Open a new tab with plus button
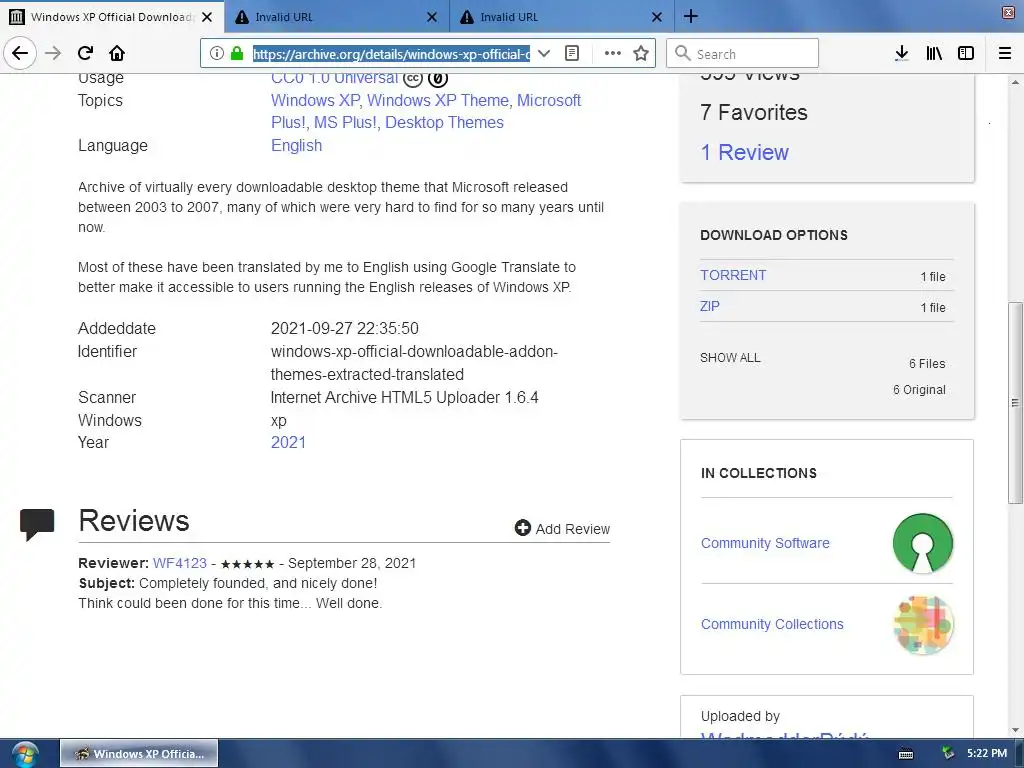Viewport: 1024px width, 768px height. tap(690, 16)
